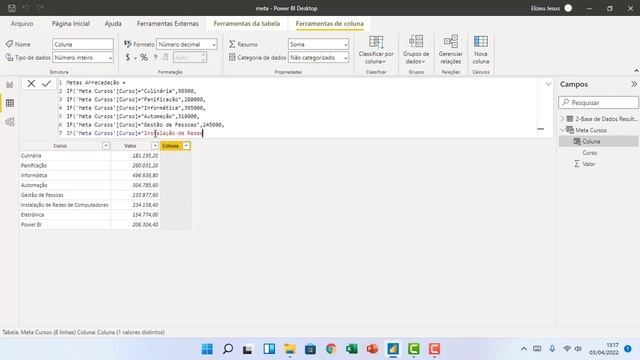Click the Power BI row cell
Screen dimensions: 640x360
65,224
